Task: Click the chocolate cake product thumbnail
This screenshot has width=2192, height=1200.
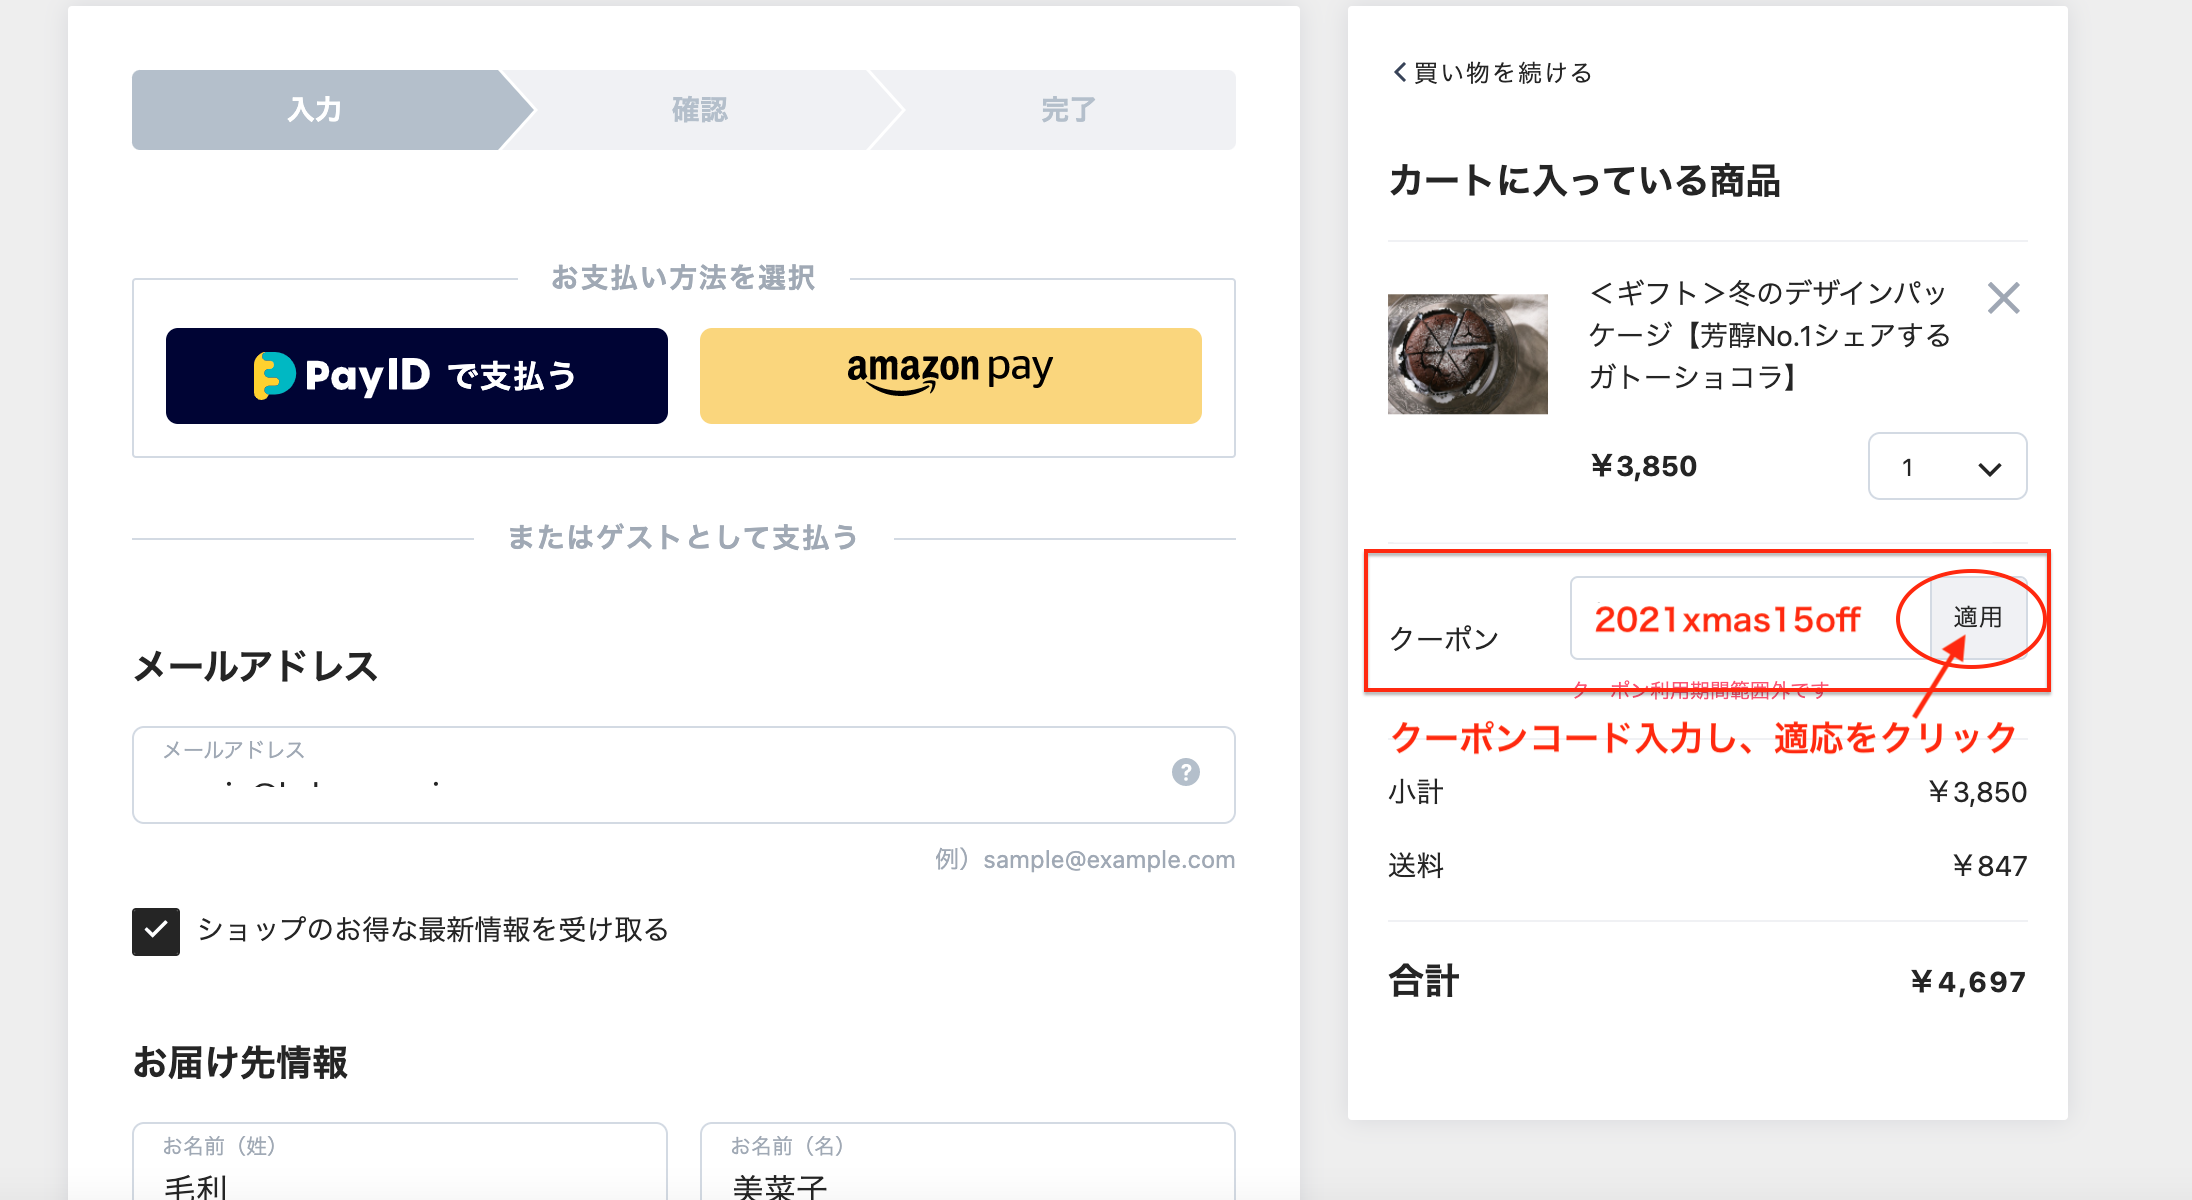Action: coord(1467,354)
